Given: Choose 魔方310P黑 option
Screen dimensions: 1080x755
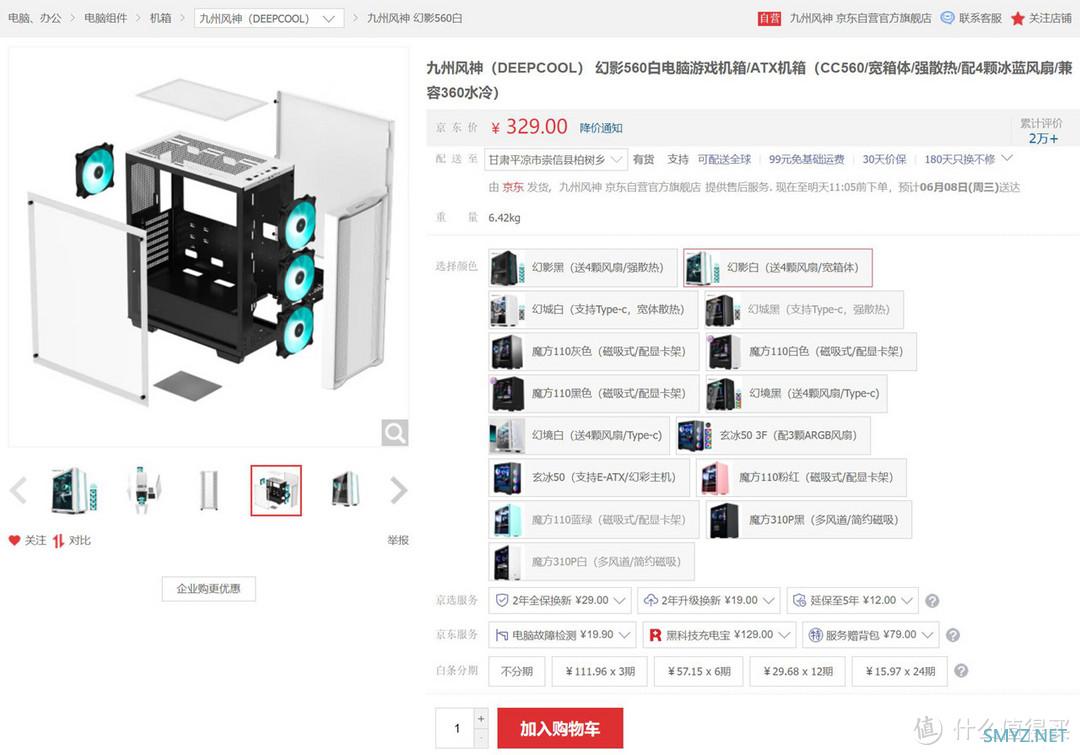Looking at the screenshot, I should 809,520.
